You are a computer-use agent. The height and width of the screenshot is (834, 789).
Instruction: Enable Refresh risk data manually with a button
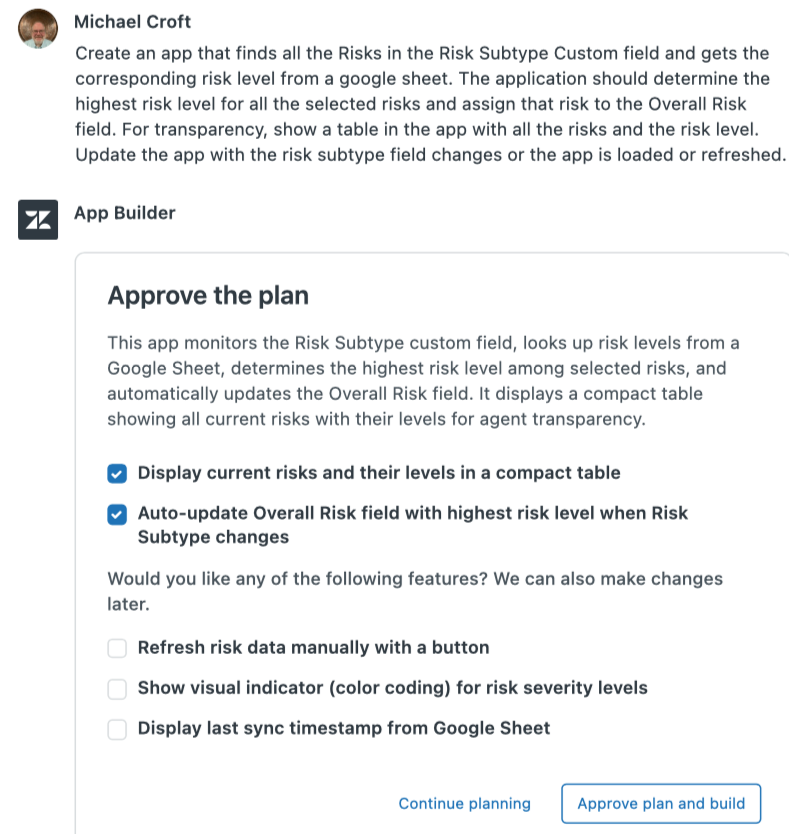(x=117, y=648)
